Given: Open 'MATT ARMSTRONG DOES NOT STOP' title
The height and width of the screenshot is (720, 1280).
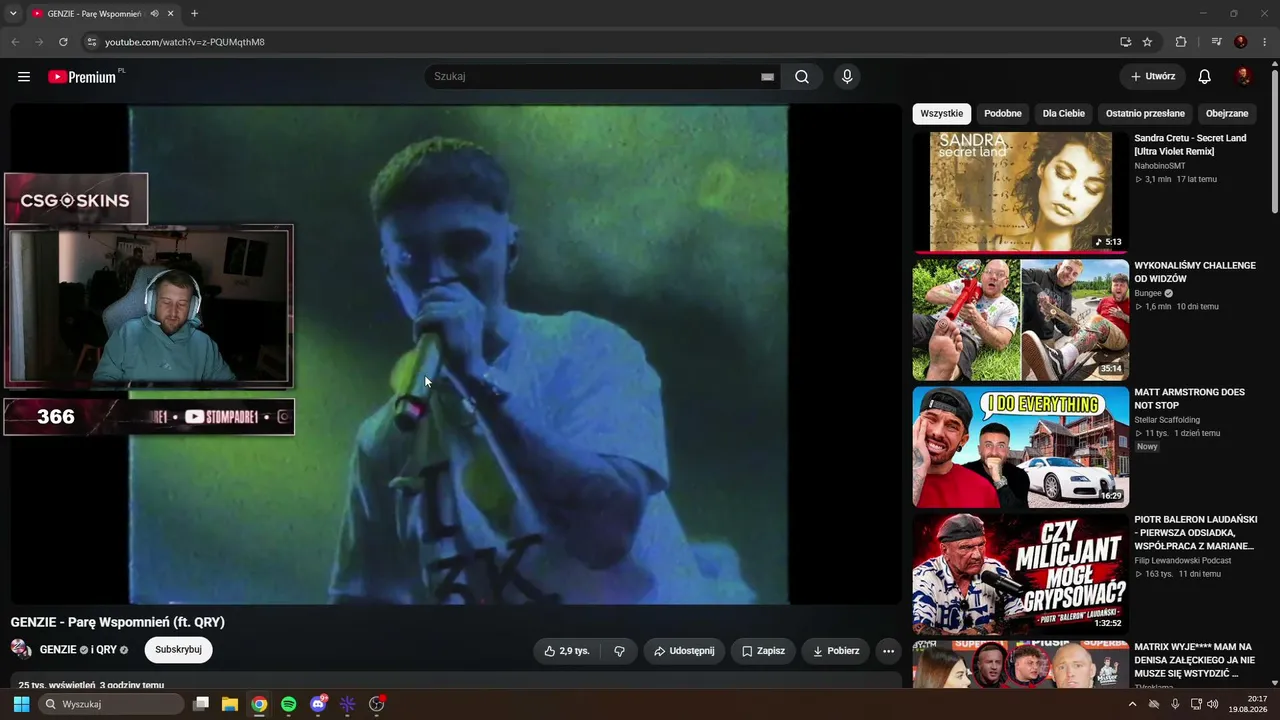Looking at the screenshot, I should coord(1191,399).
